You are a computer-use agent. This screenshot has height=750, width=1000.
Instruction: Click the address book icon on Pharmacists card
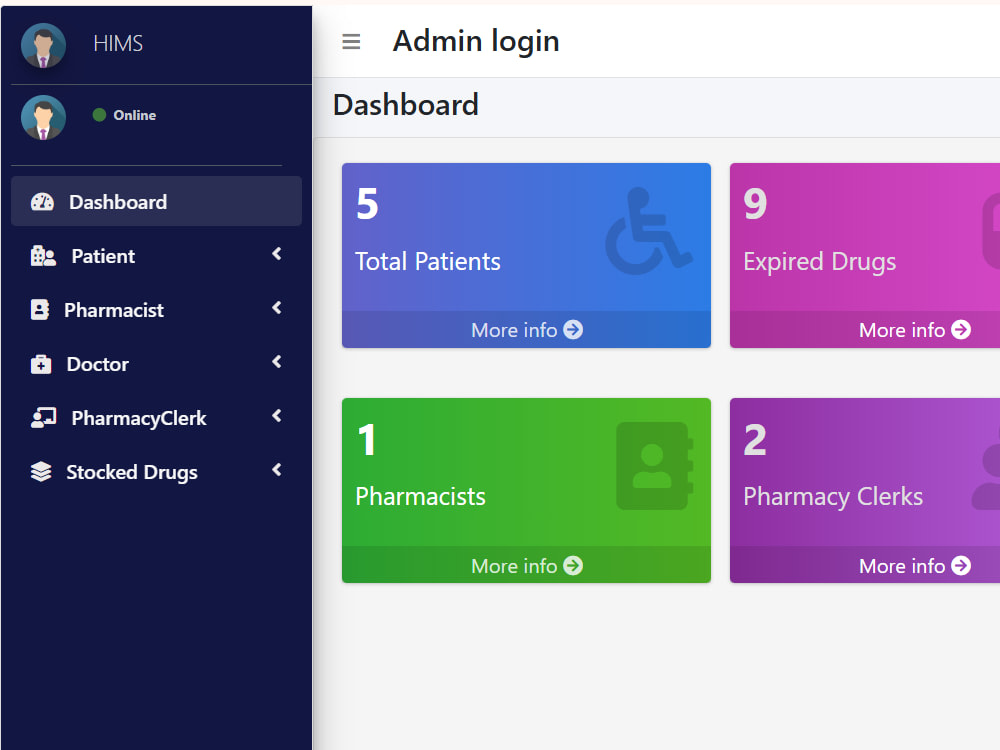tap(654, 466)
